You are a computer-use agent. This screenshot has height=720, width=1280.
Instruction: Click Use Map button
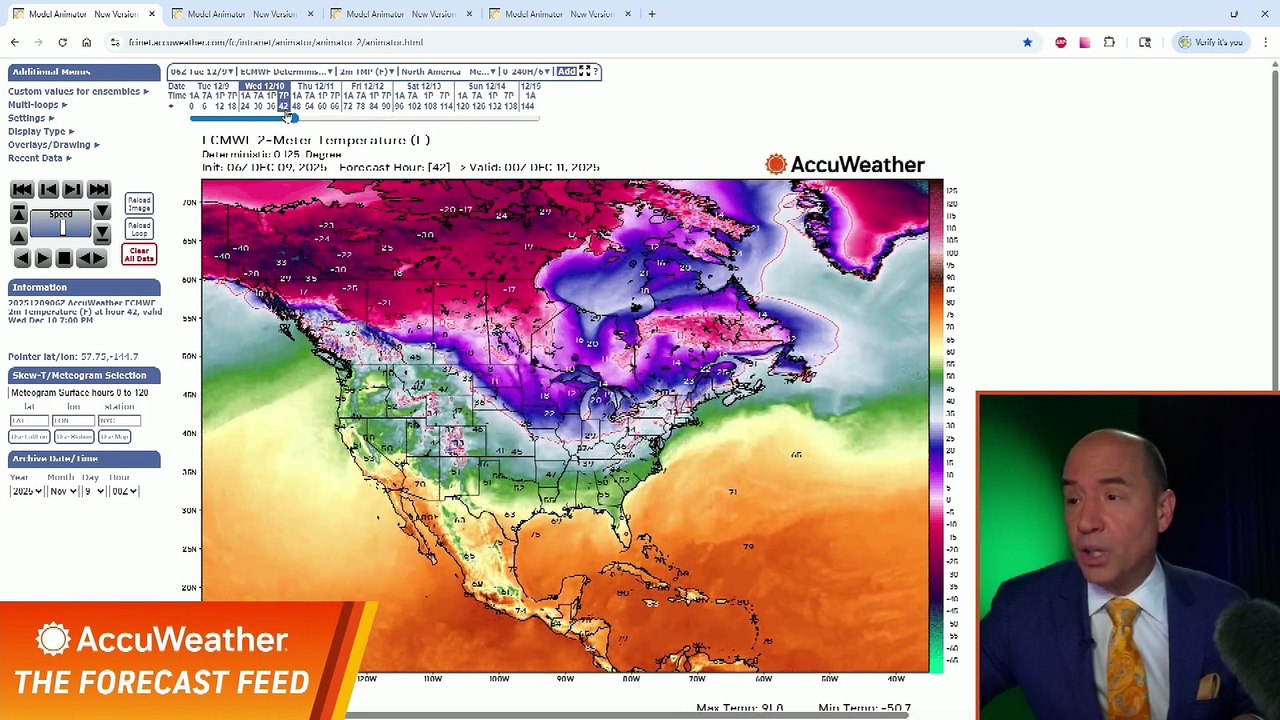click(x=115, y=437)
